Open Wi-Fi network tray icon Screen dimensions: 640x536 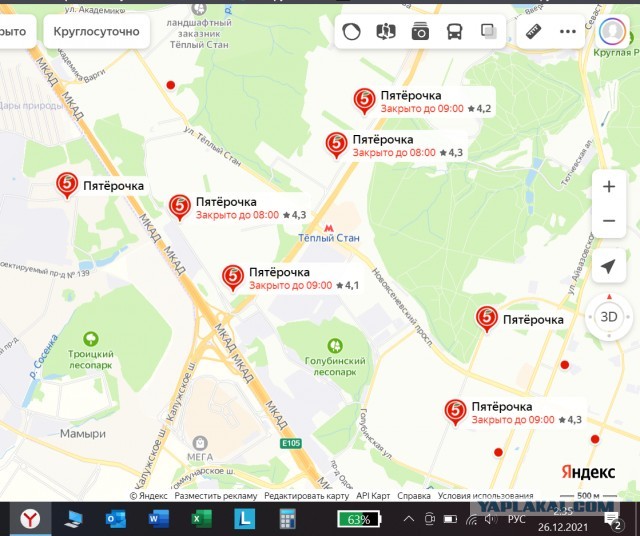[x=472, y=520]
